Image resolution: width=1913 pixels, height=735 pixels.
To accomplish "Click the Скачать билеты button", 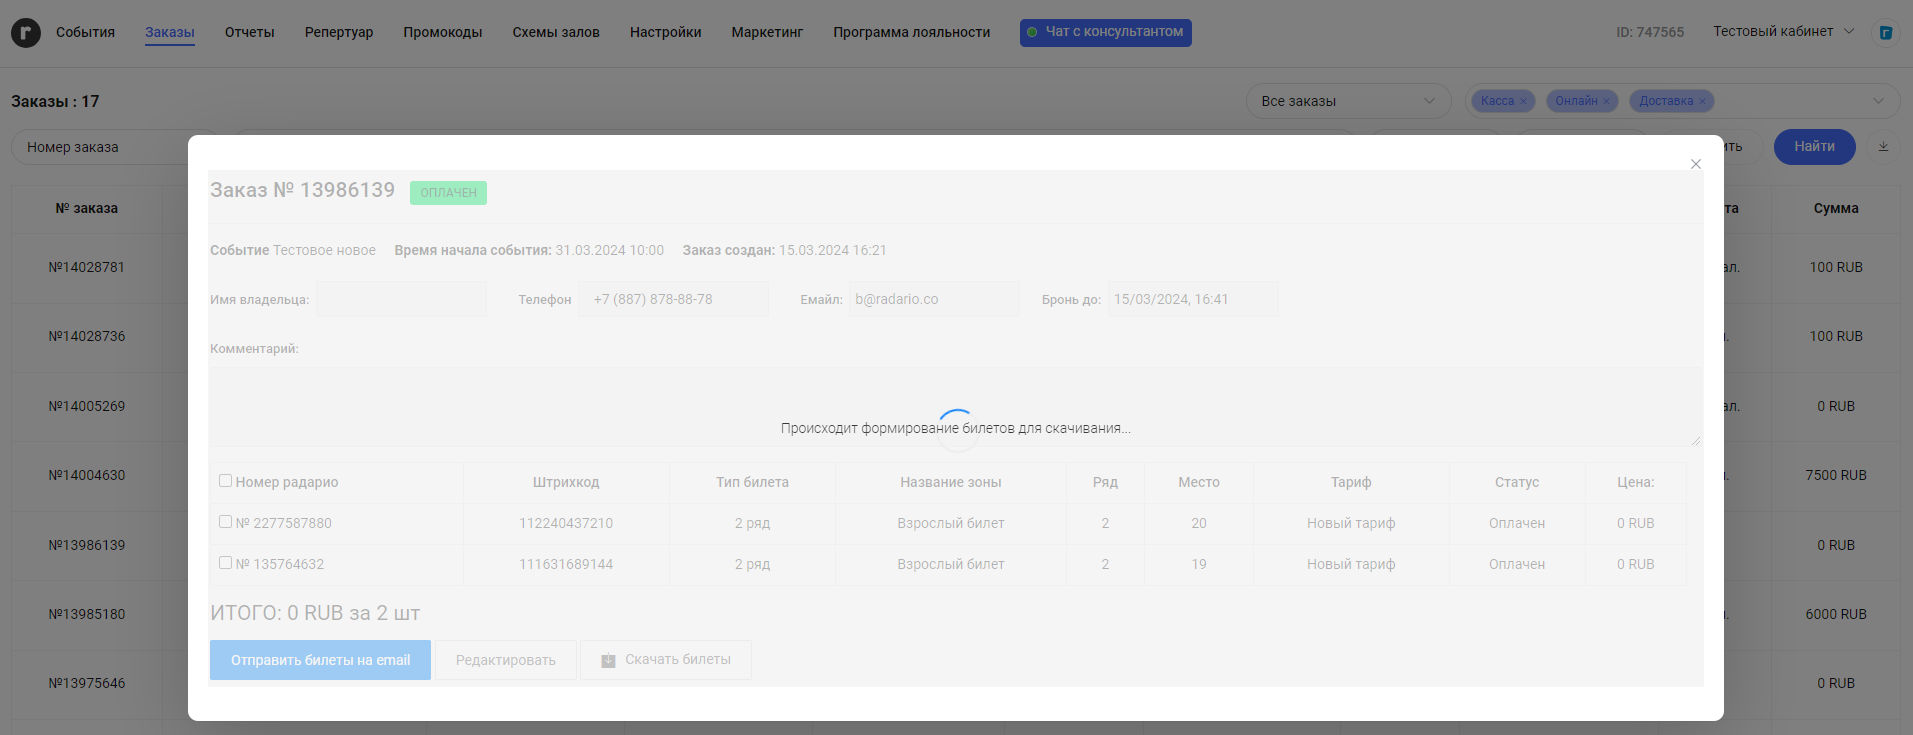I will coord(666,660).
